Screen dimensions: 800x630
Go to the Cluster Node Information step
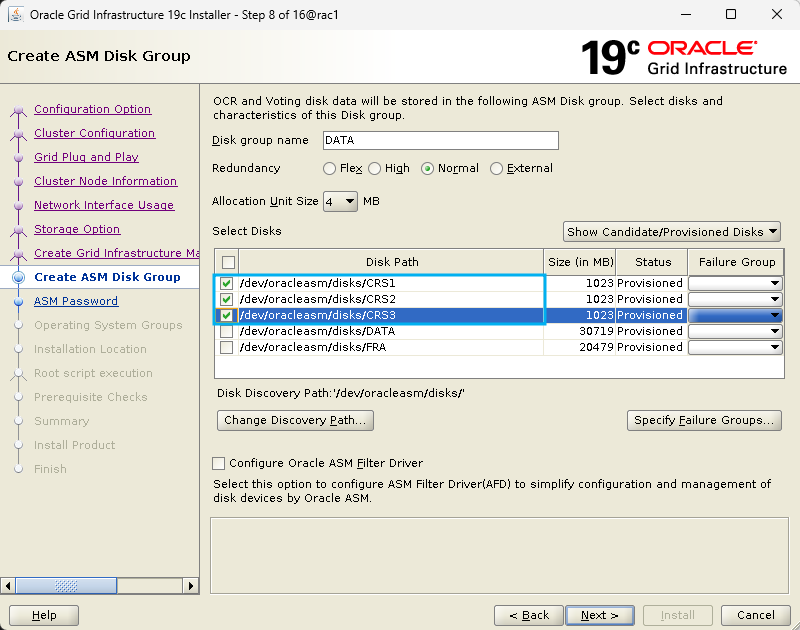[x=106, y=181]
